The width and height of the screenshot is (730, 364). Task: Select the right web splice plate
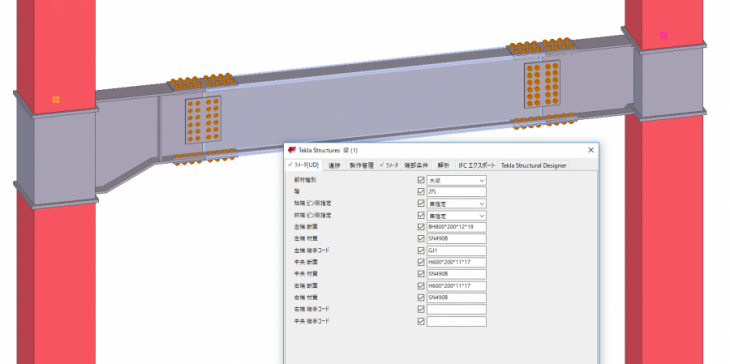[542, 84]
